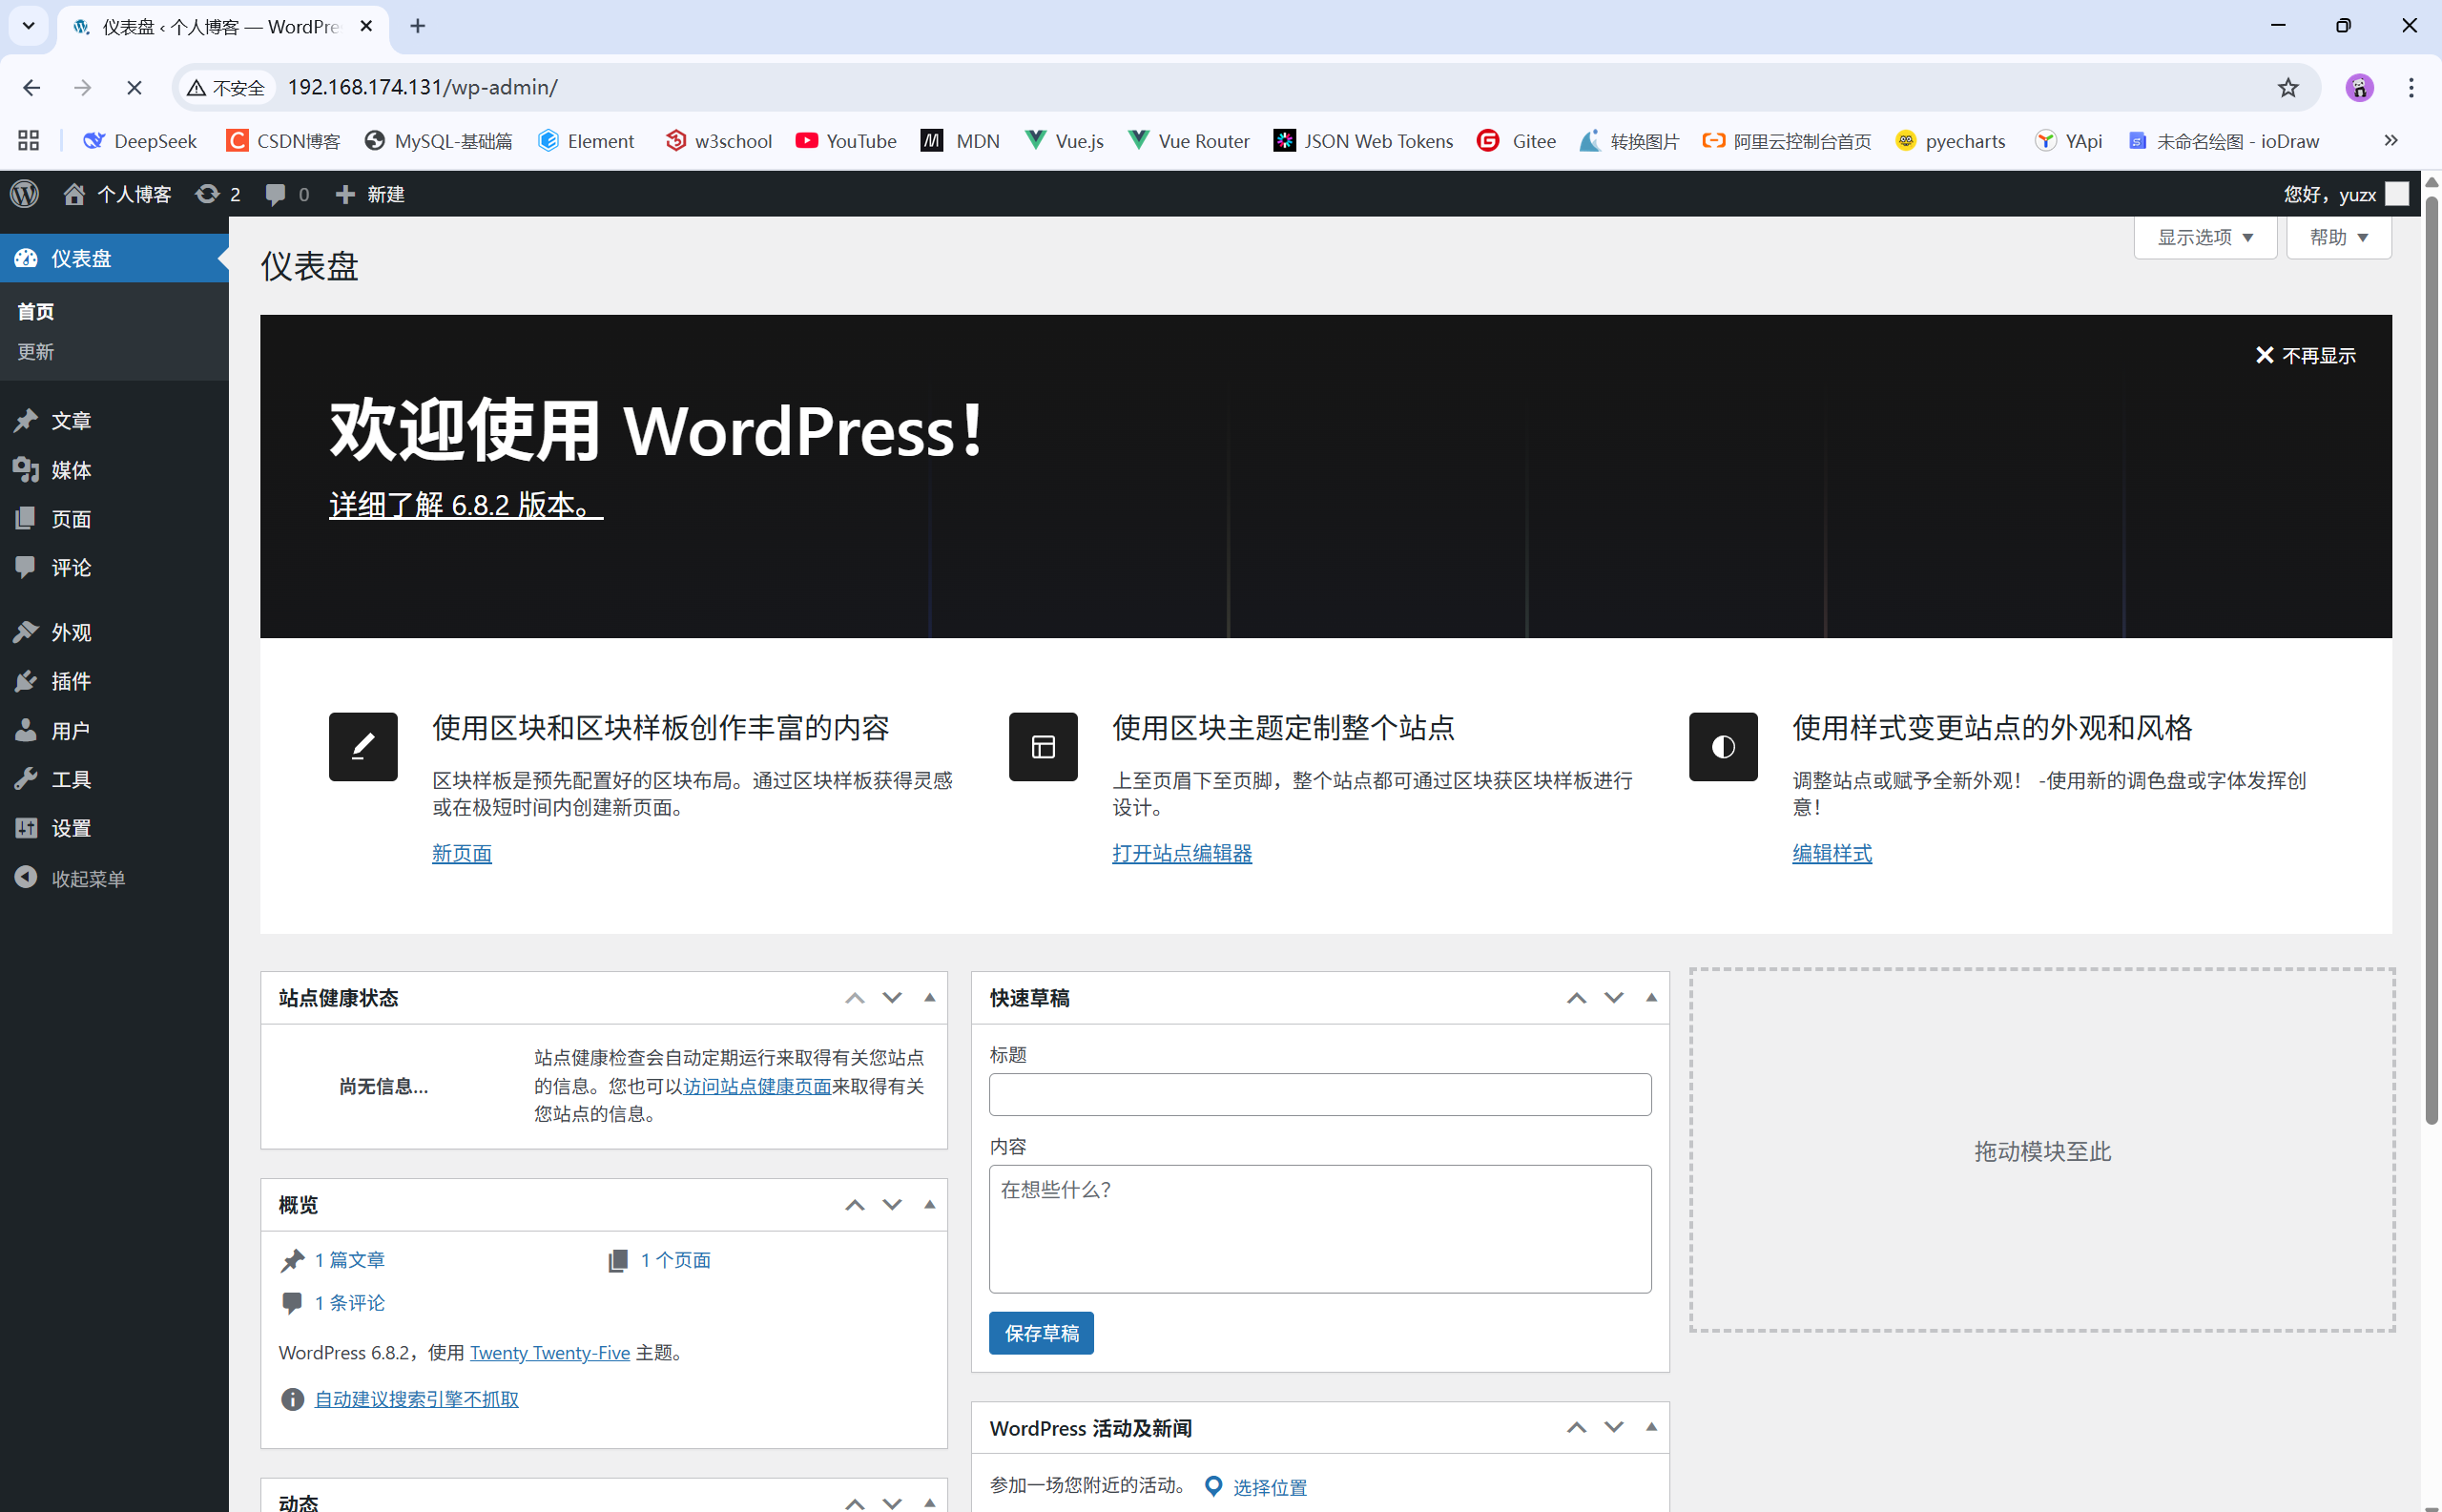
Task: Click the WordPress logo in admin bar
Action: click(25, 194)
